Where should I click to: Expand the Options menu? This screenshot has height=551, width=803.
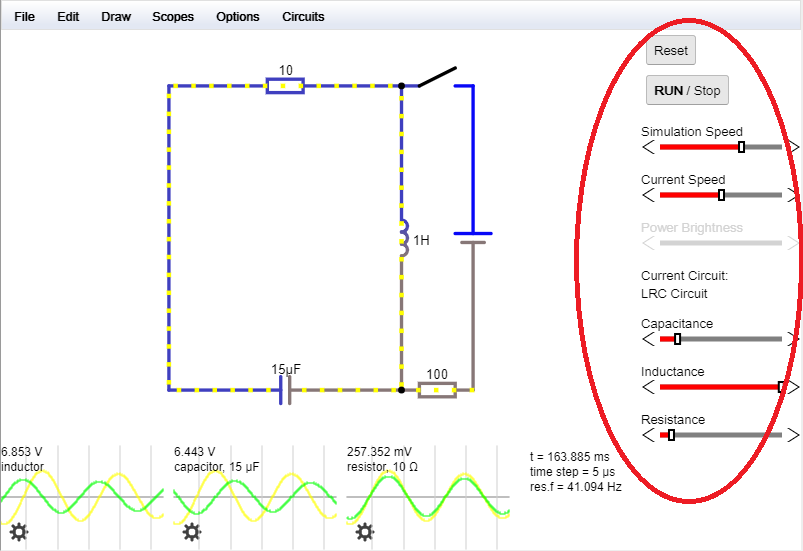pyautogui.click(x=237, y=17)
